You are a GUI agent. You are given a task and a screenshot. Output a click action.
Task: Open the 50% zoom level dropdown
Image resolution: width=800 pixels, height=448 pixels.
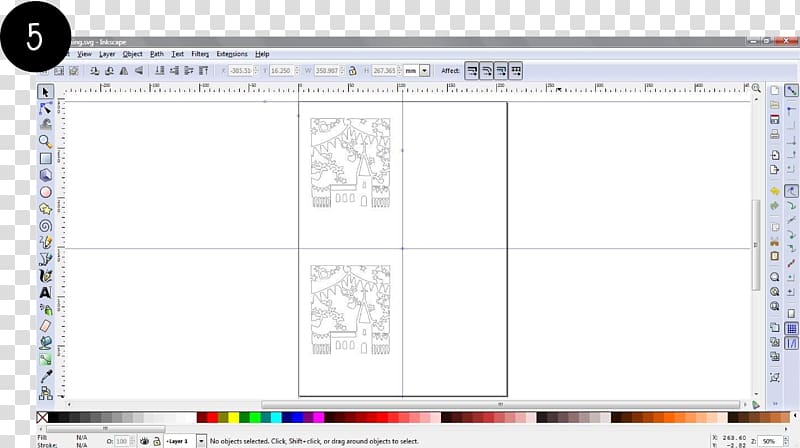point(769,440)
